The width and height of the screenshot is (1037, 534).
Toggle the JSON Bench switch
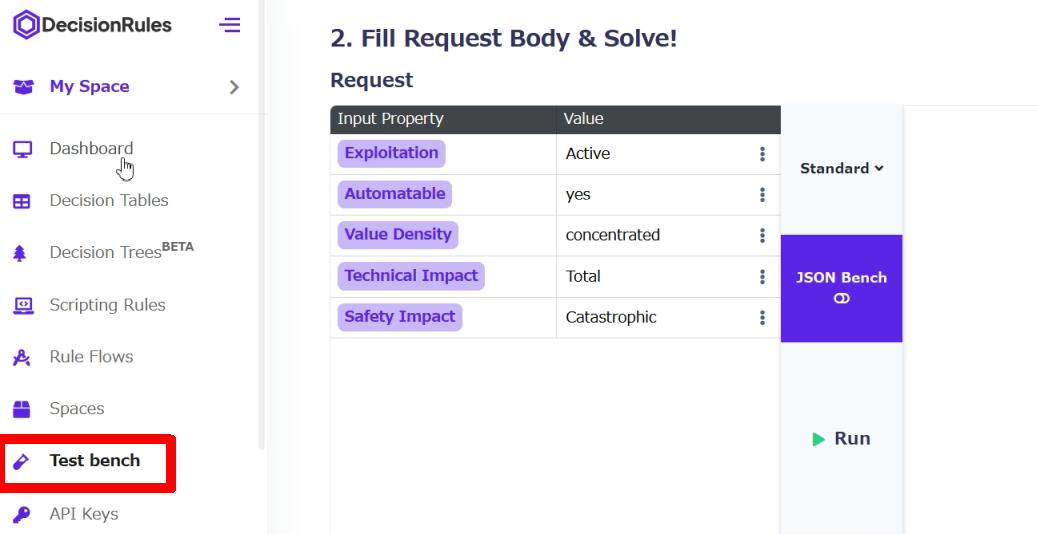pos(841,298)
